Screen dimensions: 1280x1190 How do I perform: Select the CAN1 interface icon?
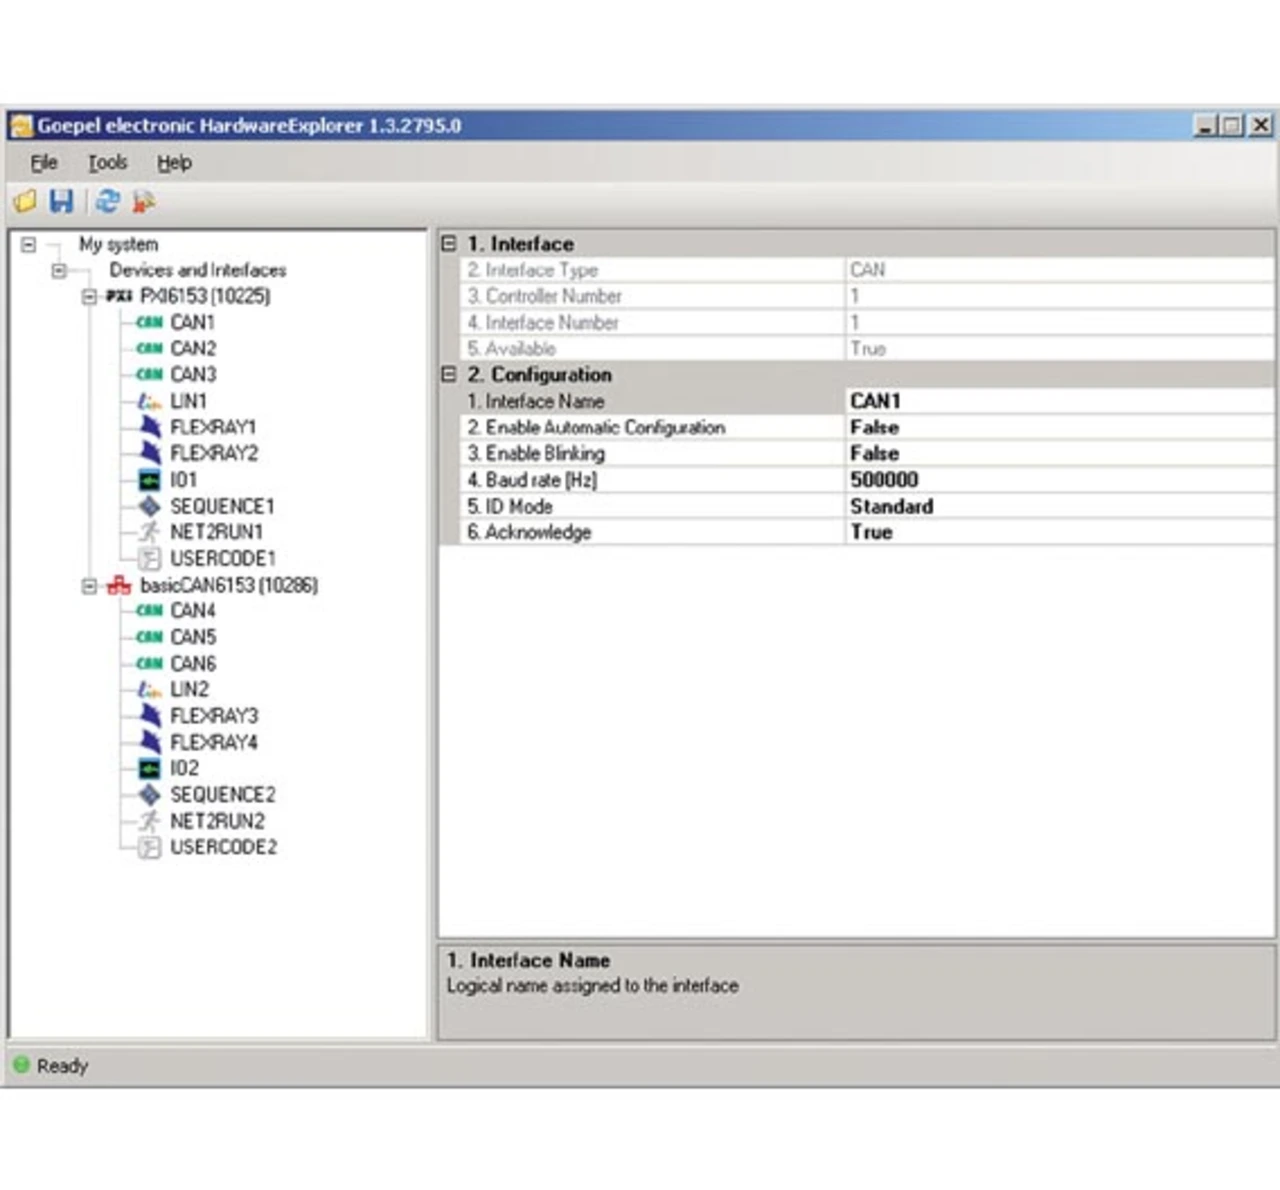tap(149, 323)
